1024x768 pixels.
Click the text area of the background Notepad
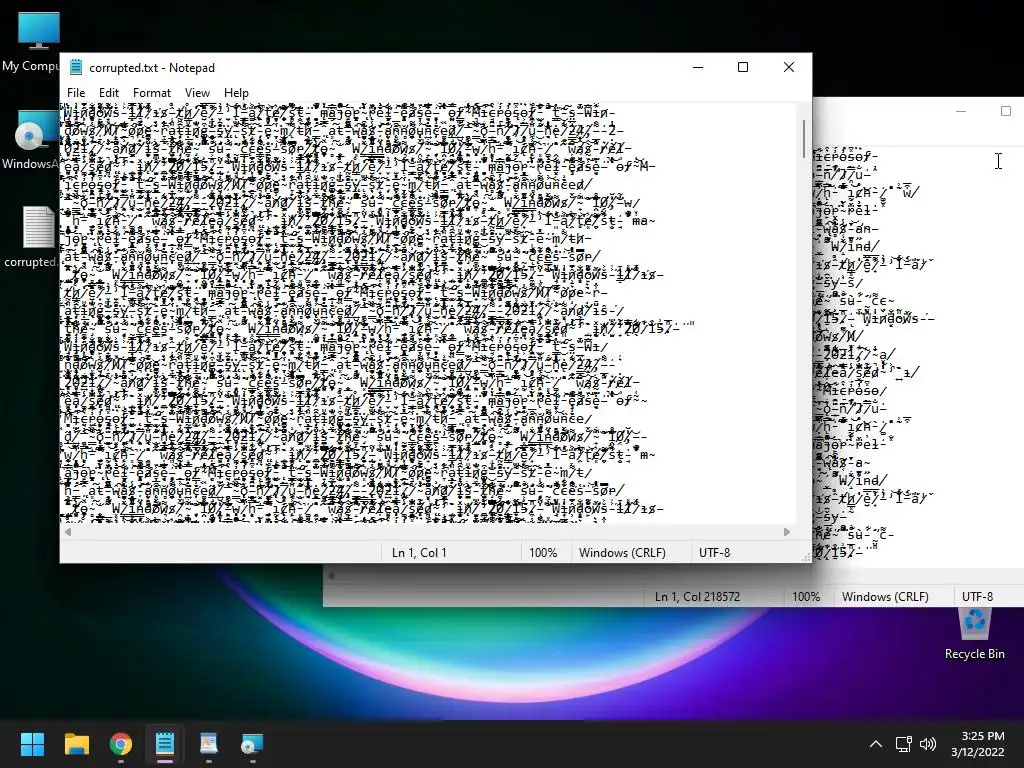point(918,356)
